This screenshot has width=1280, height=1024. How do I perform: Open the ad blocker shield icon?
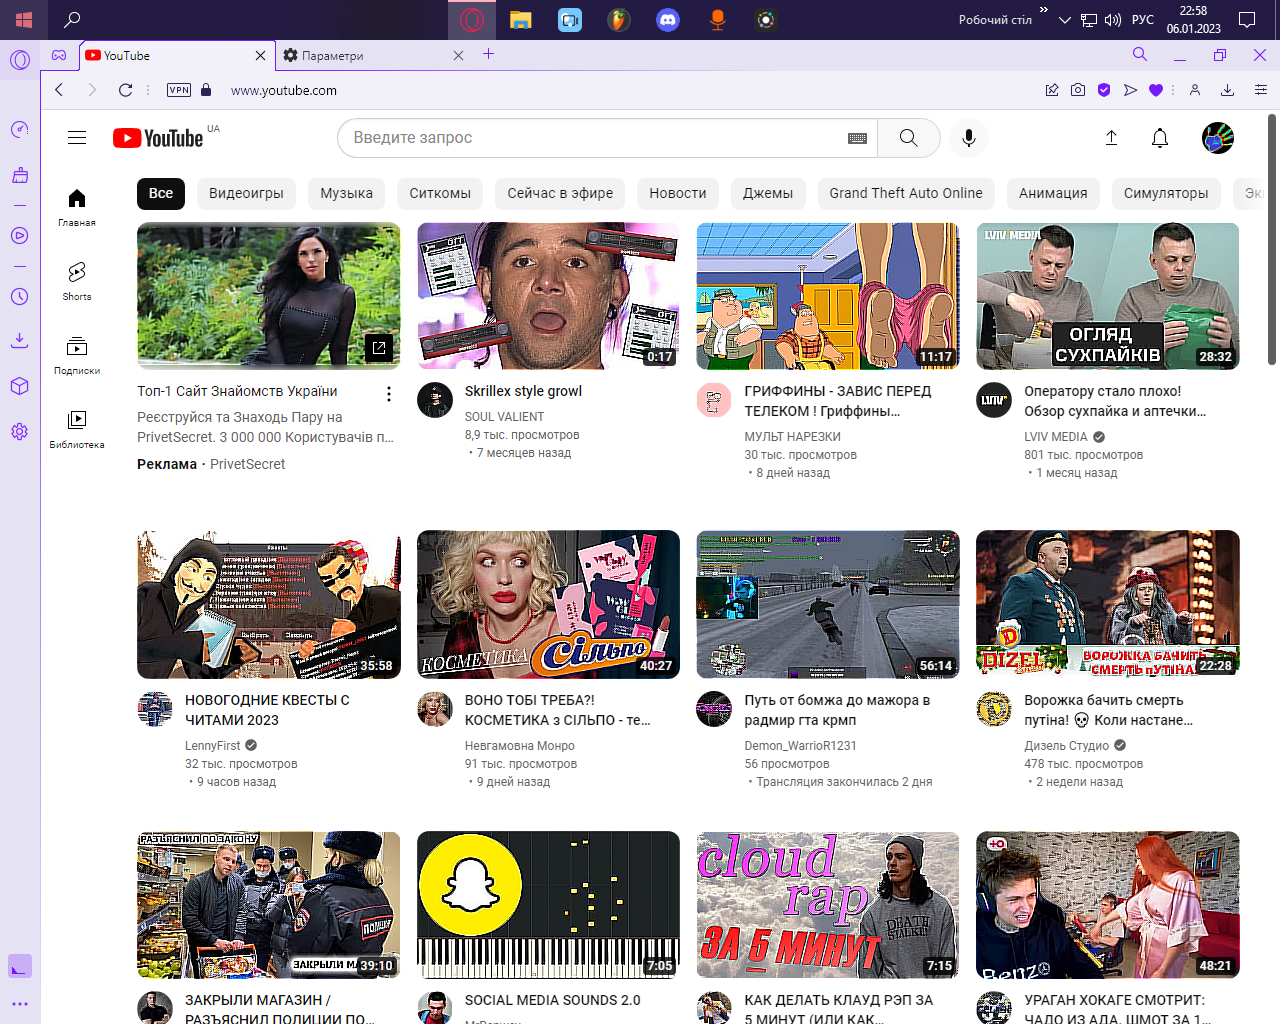point(1104,90)
